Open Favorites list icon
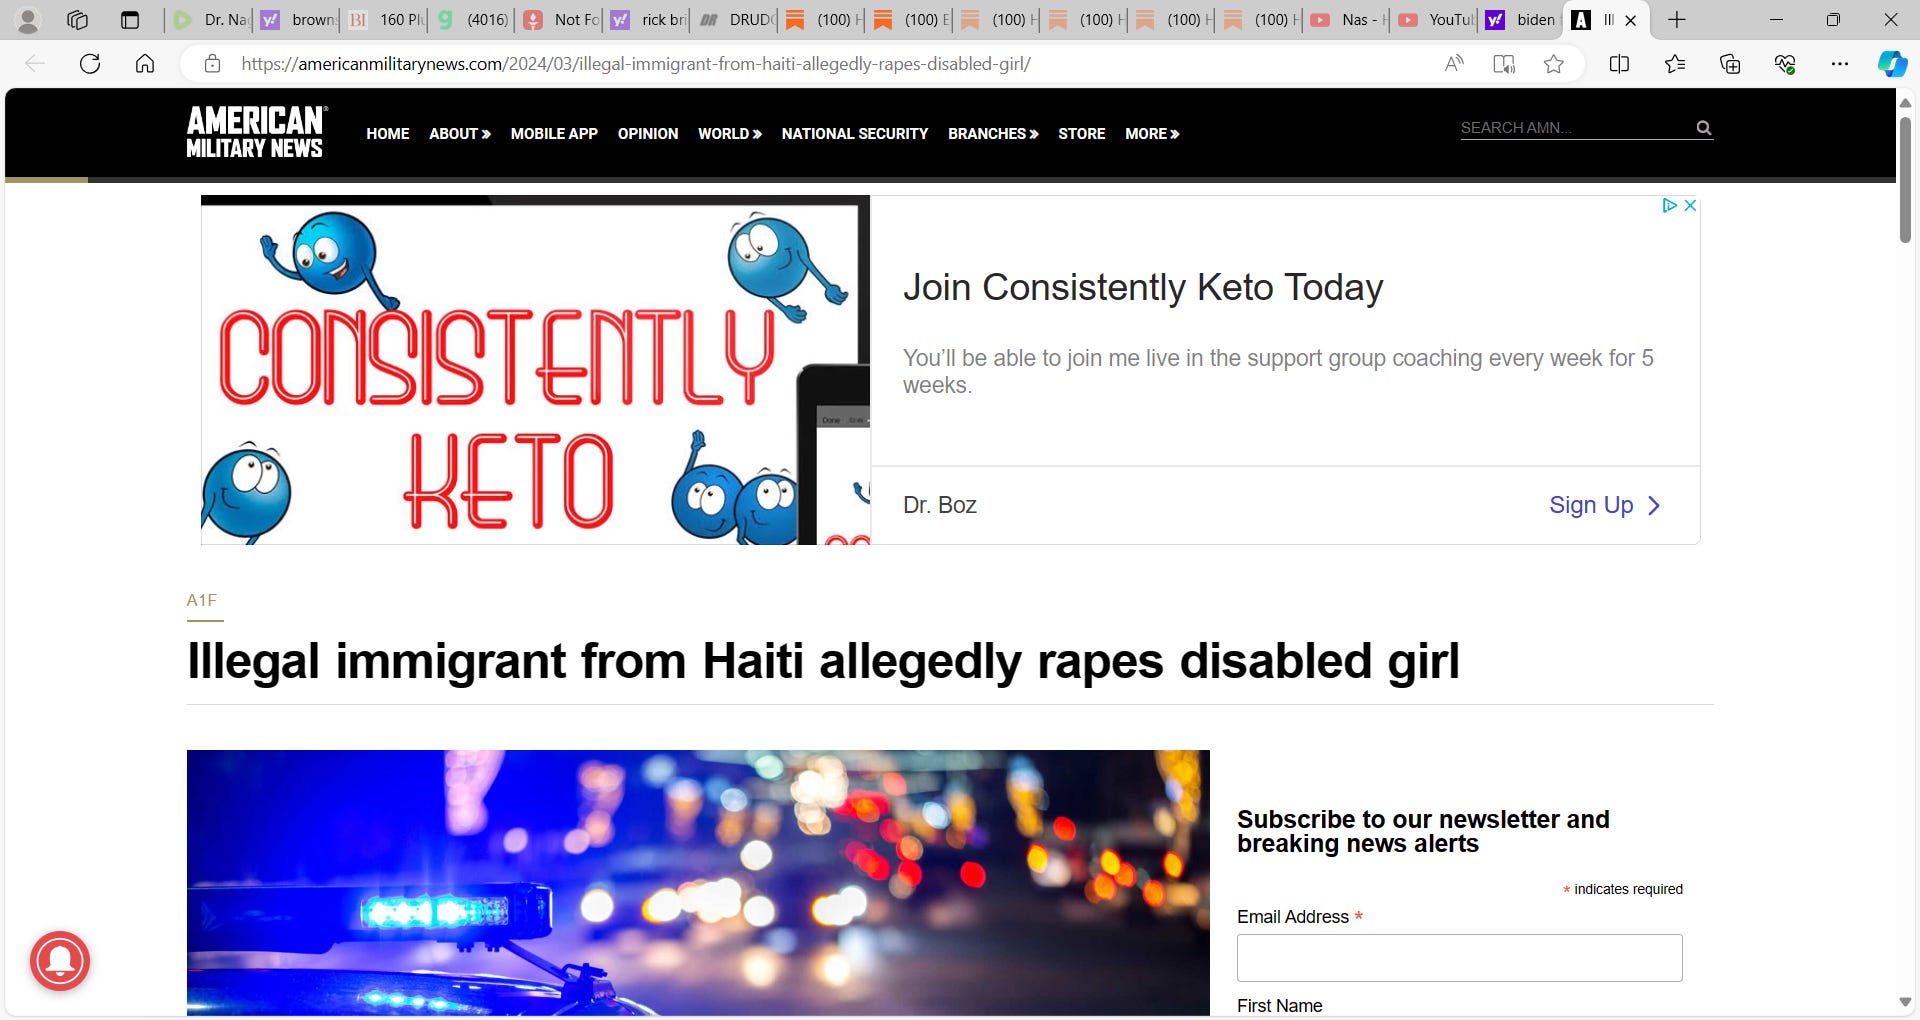This screenshot has height=1020, width=1920. tap(1675, 64)
